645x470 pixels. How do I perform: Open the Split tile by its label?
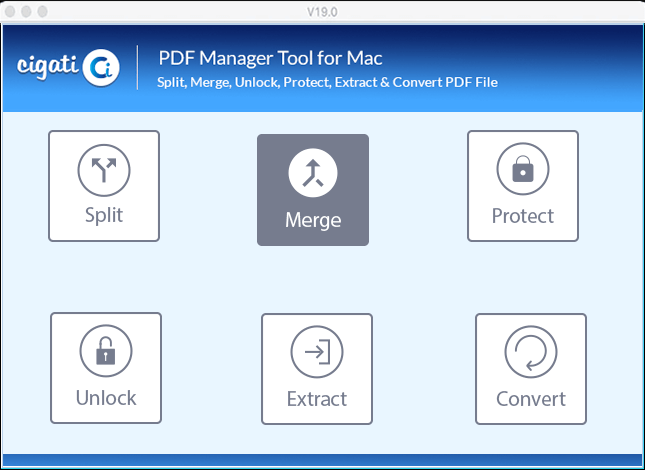click(104, 215)
